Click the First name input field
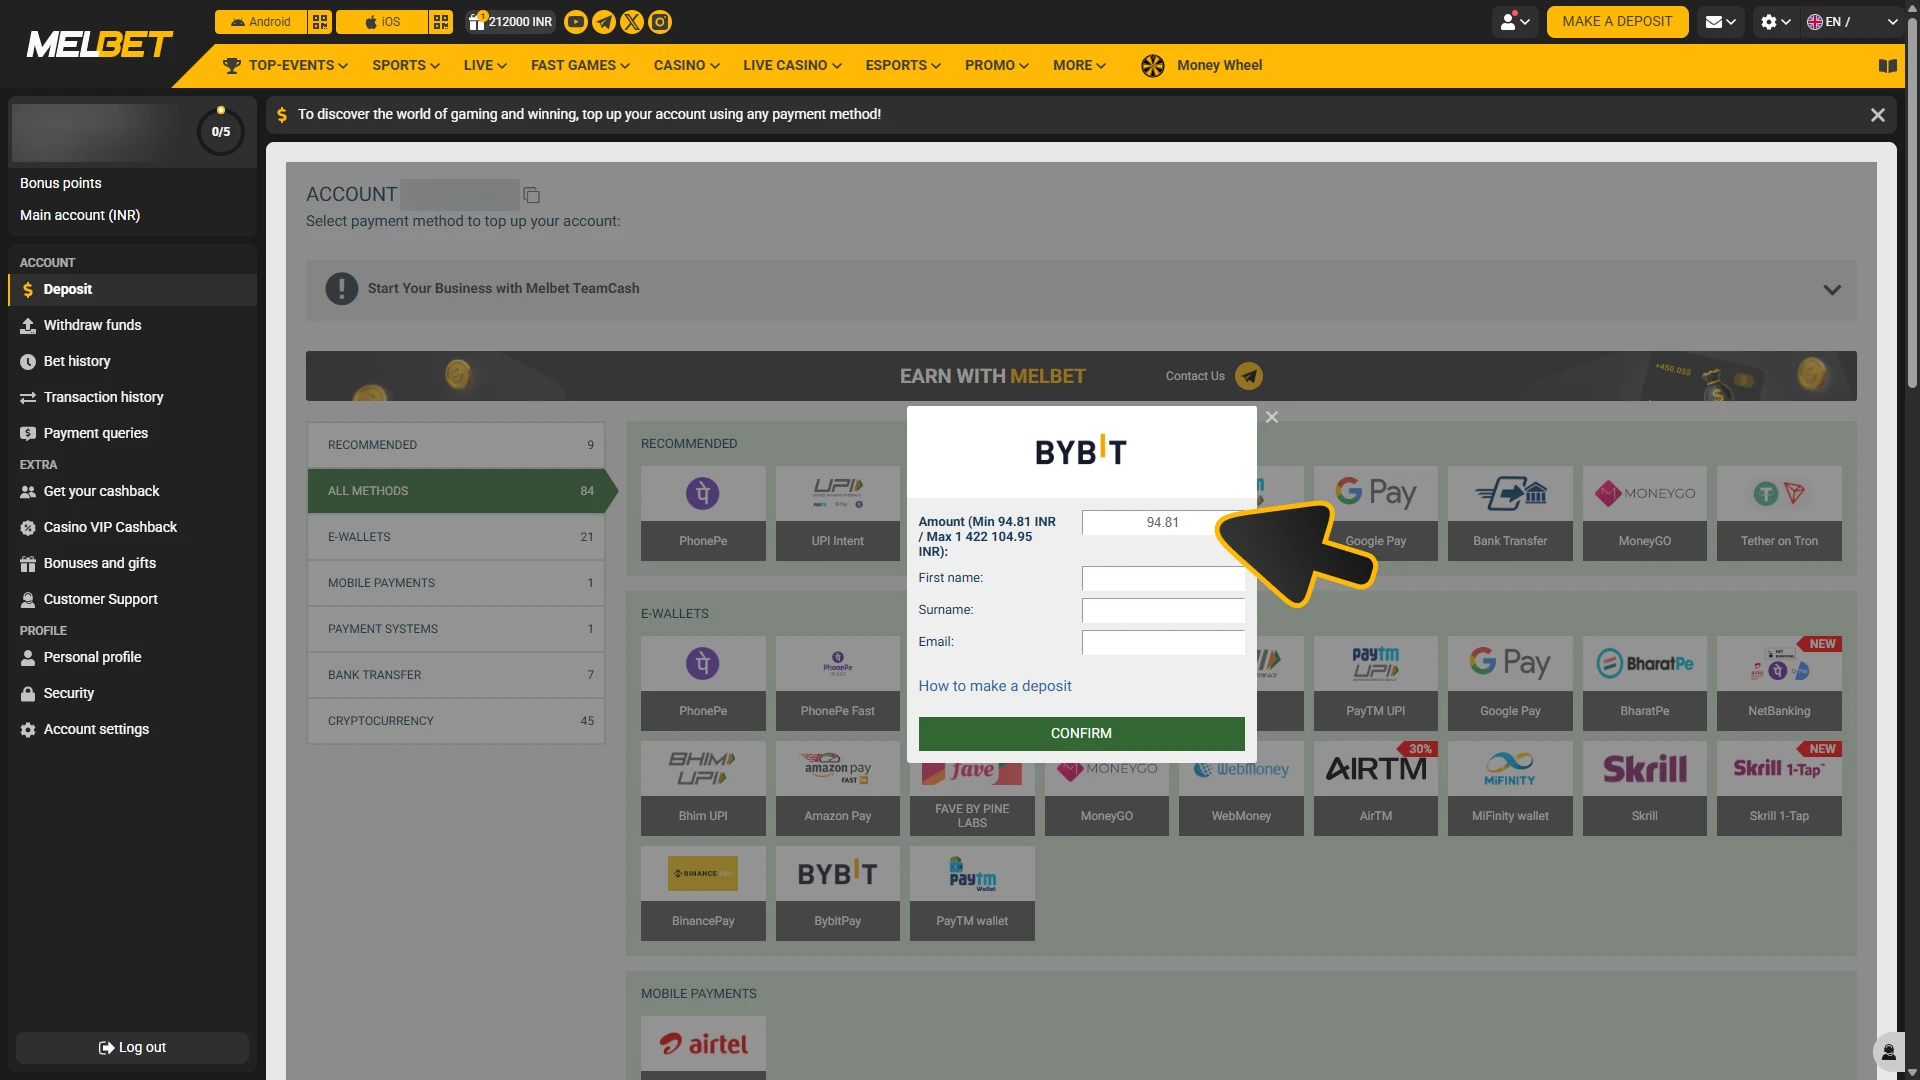1920x1080 pixels. (1162, 578)
